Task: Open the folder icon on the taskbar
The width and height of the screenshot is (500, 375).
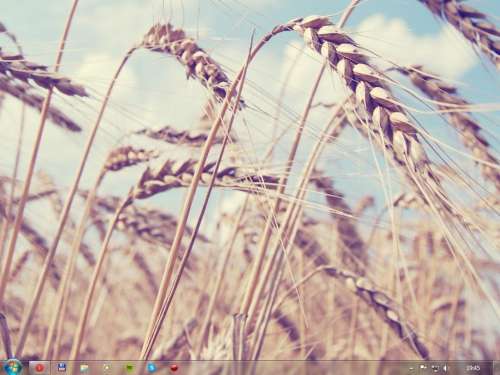Action: click(84, 368)
